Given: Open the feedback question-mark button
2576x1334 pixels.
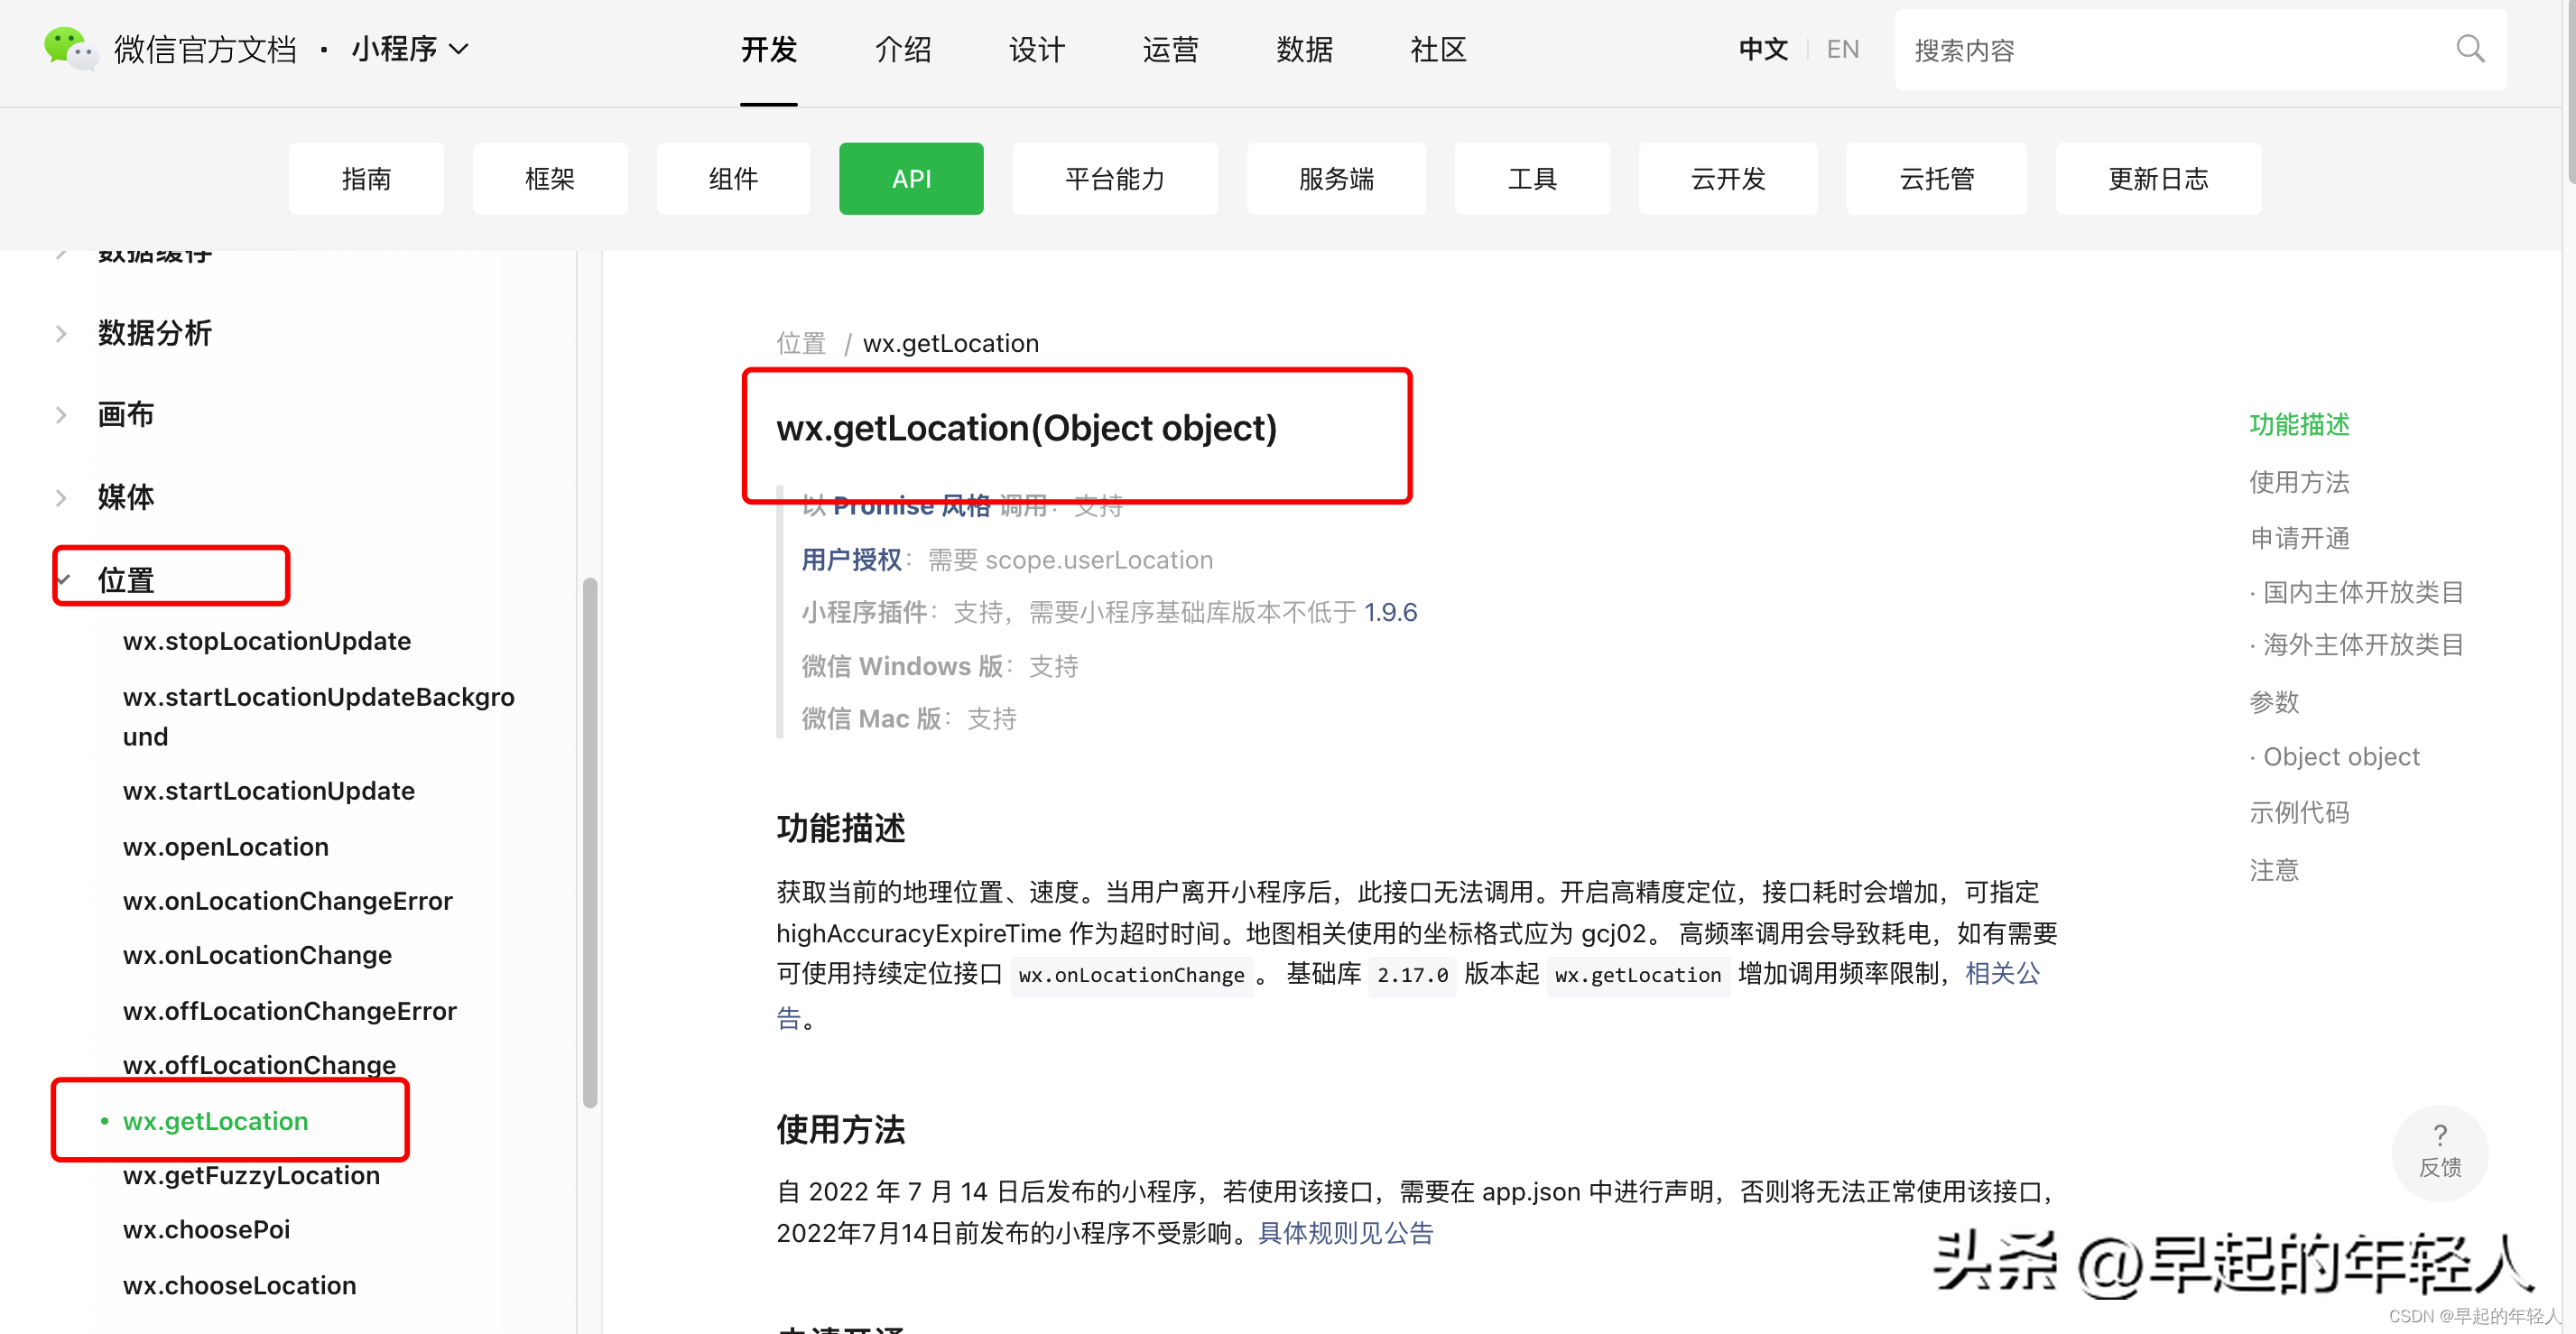Looking at the screenshot, I should click(x=2439, y=1151).
